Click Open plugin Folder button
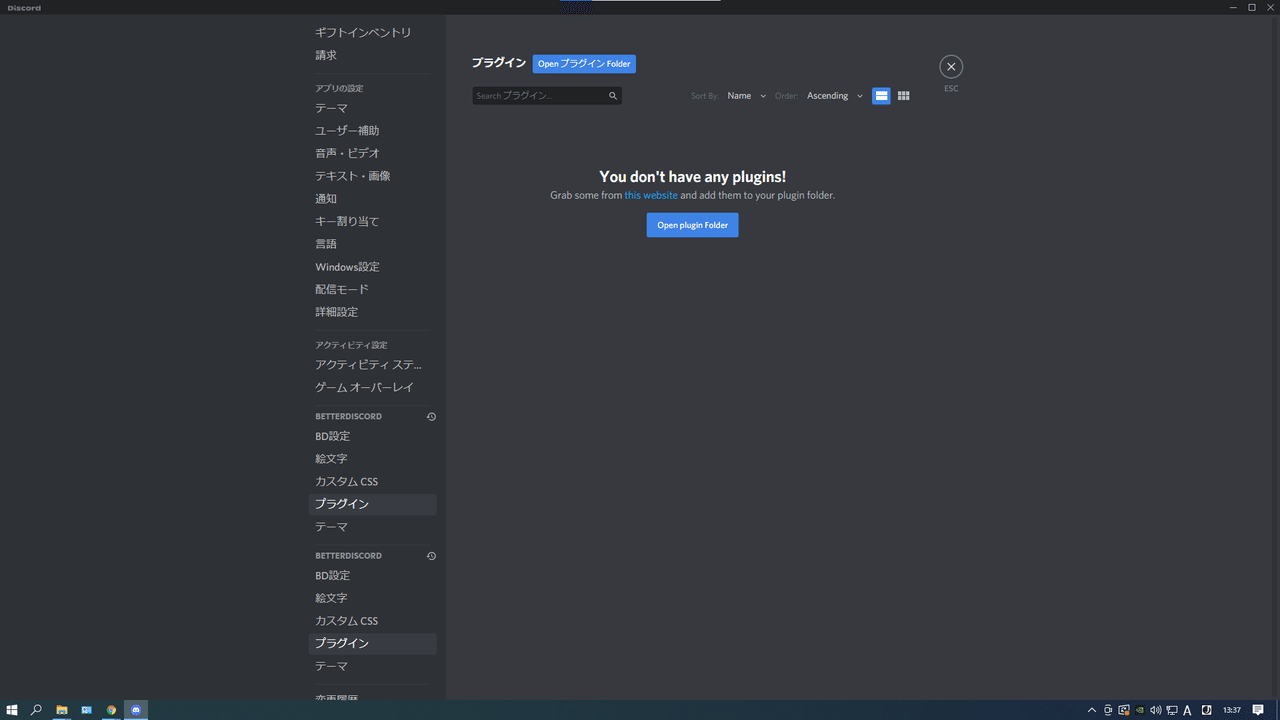The height and width of the screenshot is (720, 1280). pos(692,225)
